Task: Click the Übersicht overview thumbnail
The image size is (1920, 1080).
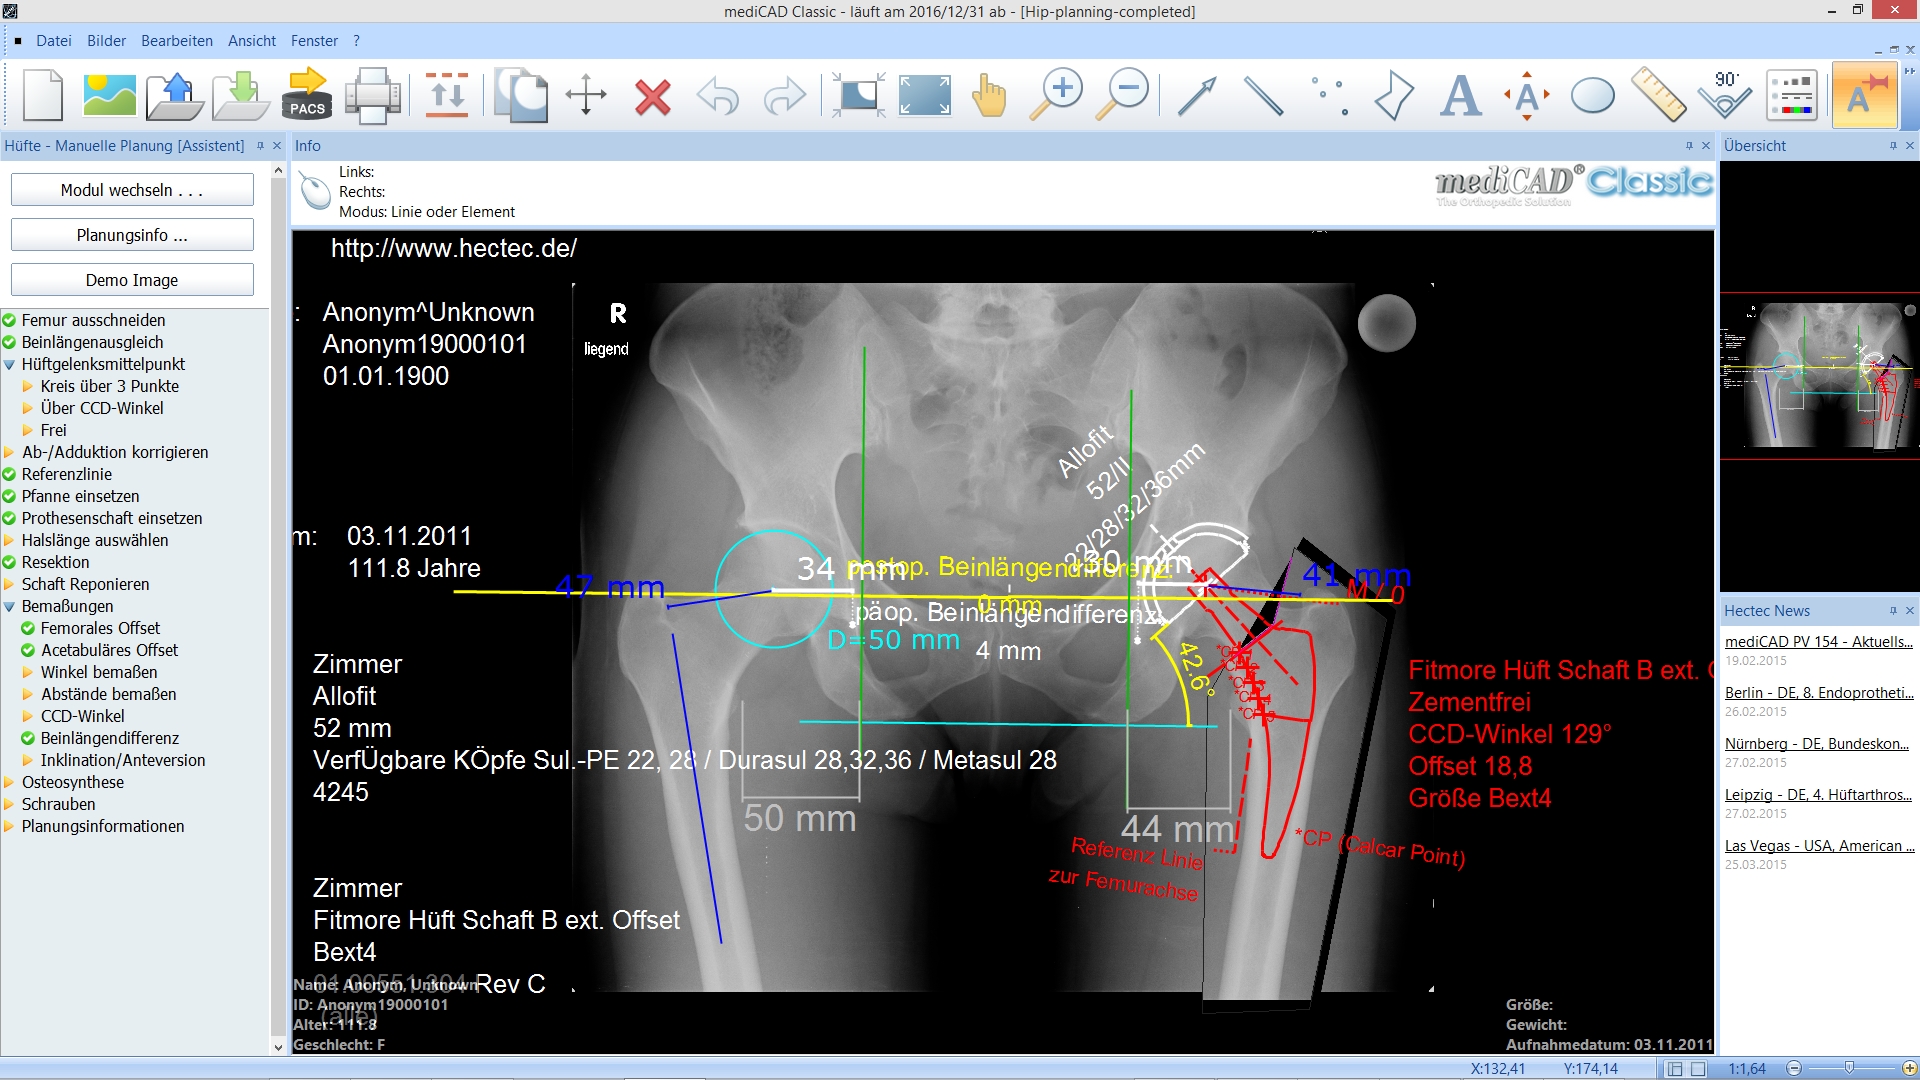Action: (x=1819, y=375)
